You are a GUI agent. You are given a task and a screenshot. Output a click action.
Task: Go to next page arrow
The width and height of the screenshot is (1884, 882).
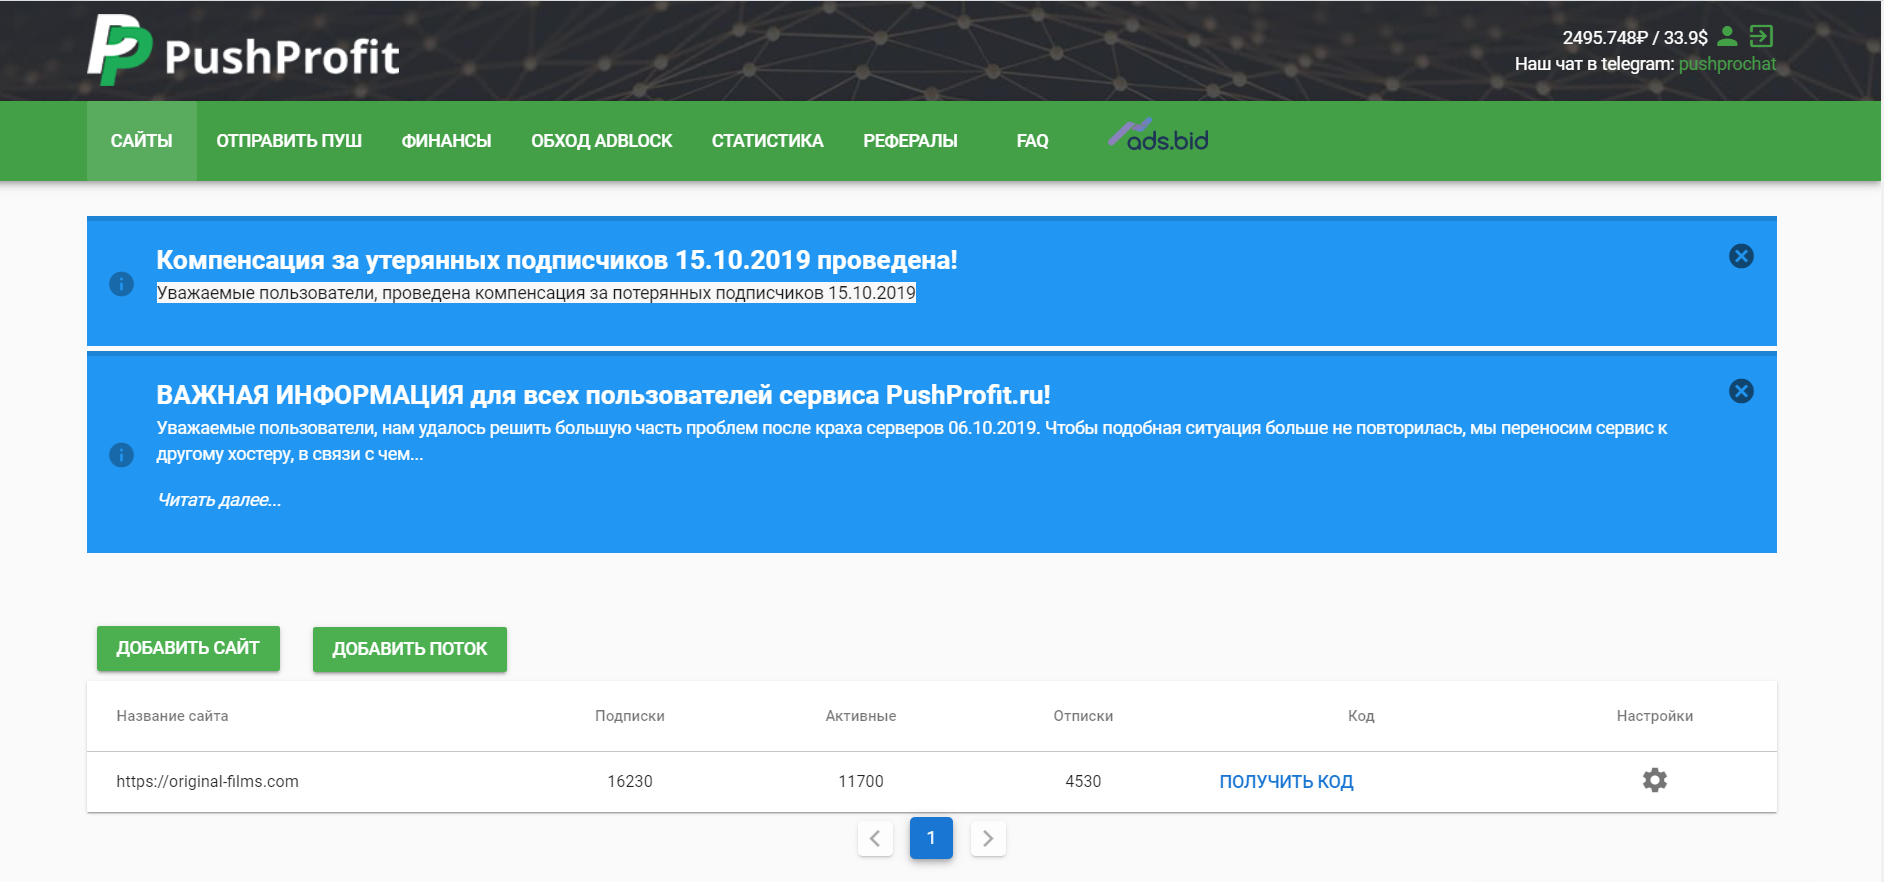click(x=988, y=838)
